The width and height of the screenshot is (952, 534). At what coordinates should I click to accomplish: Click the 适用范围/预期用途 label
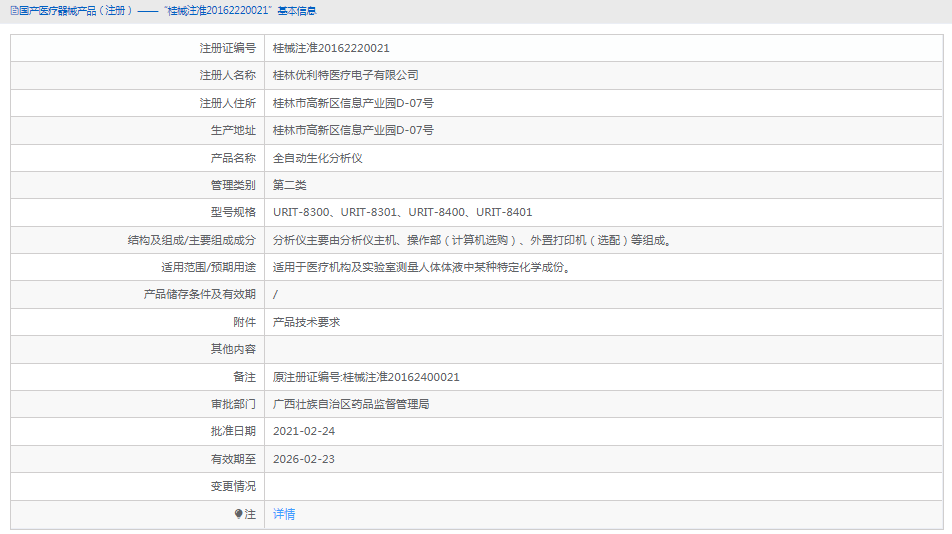point(208,267)
